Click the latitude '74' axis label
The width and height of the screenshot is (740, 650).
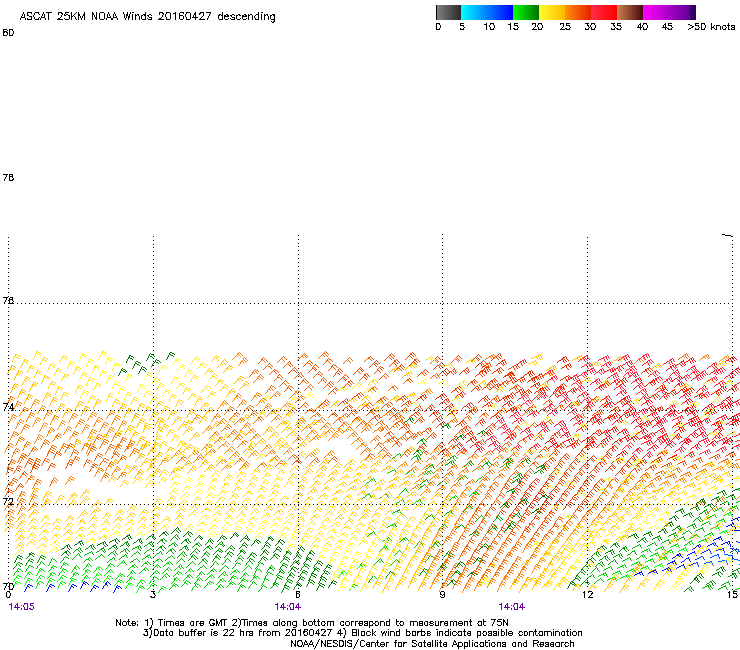tap(8, 407)
